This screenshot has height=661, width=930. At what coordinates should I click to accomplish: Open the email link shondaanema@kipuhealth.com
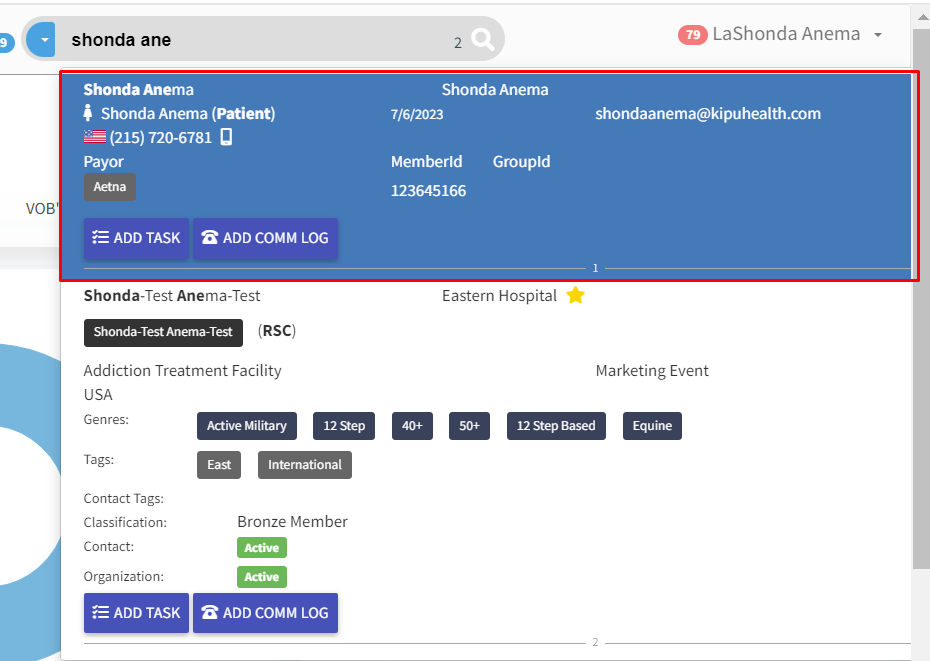coord(707,113)
